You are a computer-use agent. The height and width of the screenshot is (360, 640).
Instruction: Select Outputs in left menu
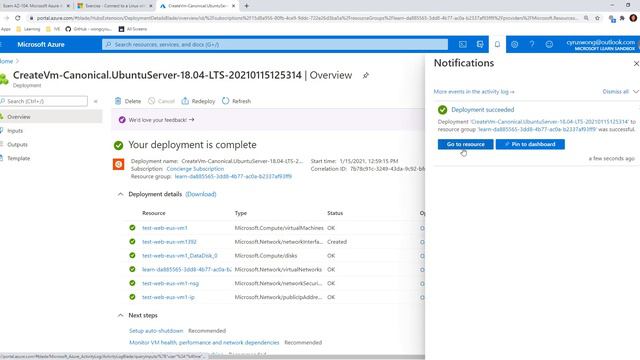click(x=17, y=144)
